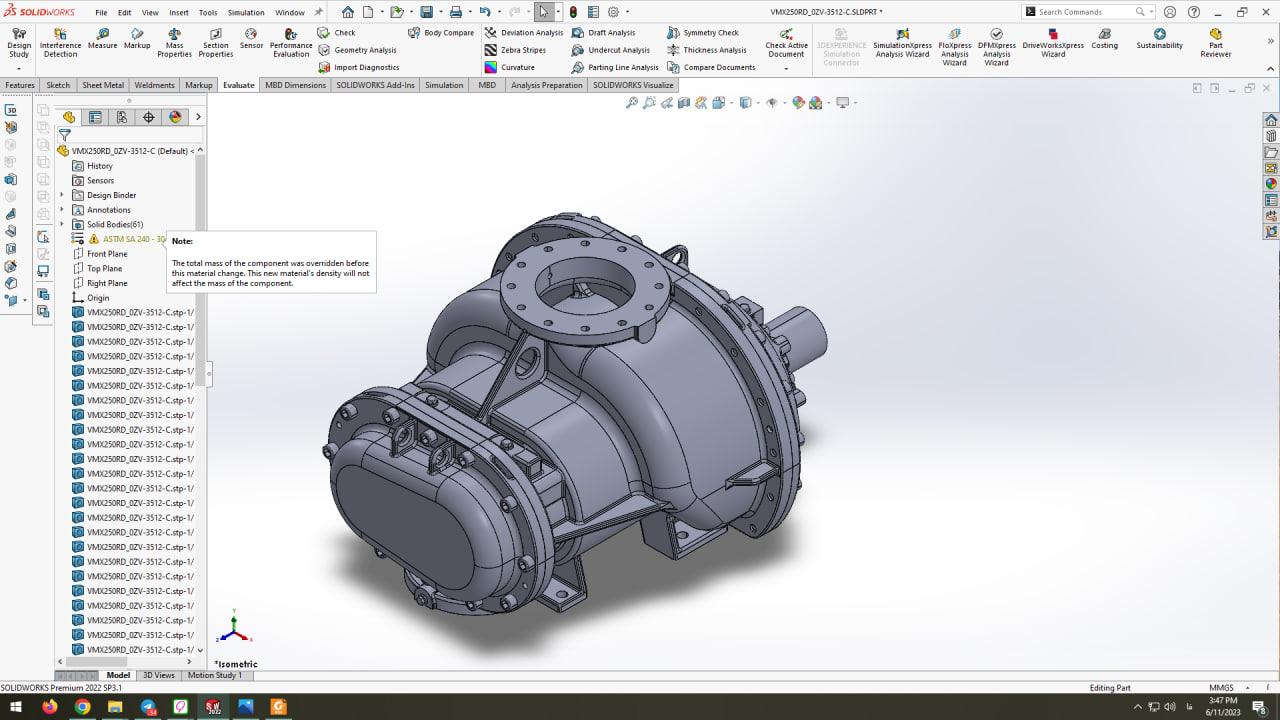Click Check Active Document
Image resolution: width=1280 pixels, height=720 pixels.
786,43
